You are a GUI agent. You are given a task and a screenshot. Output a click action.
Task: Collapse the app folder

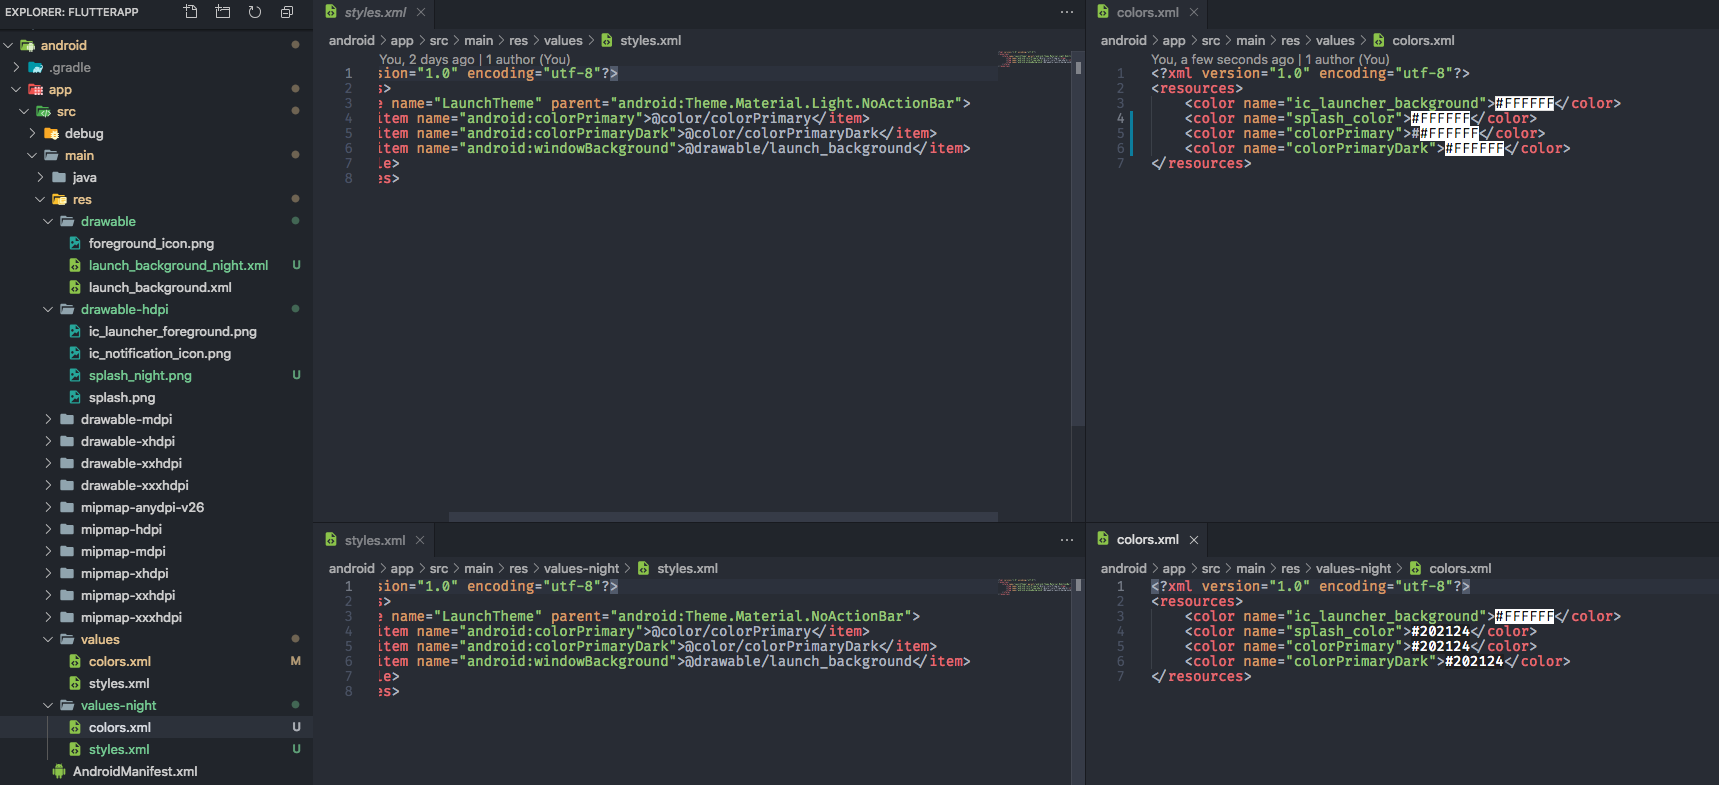(16, 89)
